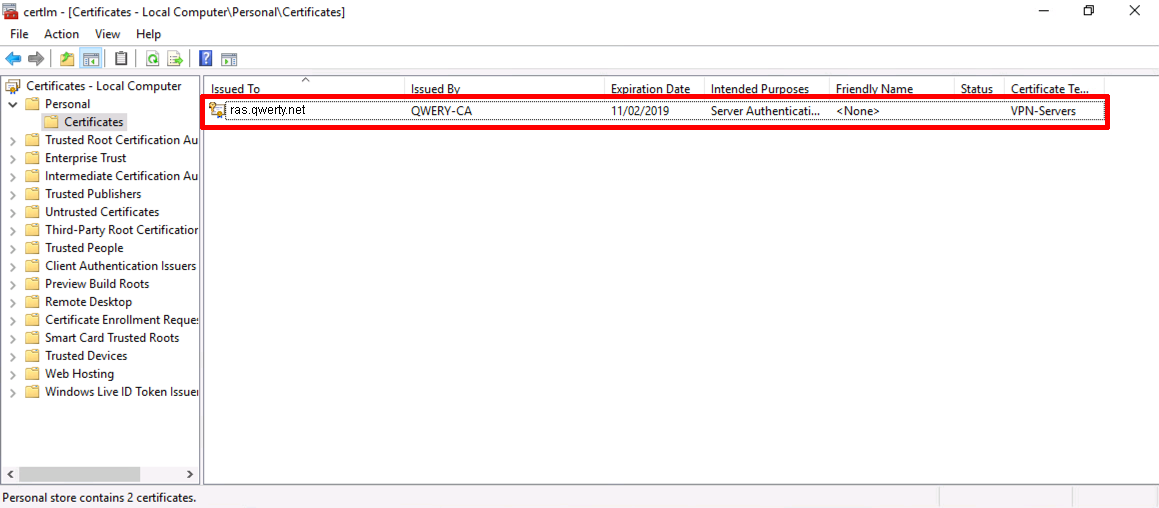The width and height of the screenshot is (1159, 508).
Task: Click the Smart Card Trusted Roots folder icon
Action: click(x=32, y=338)
